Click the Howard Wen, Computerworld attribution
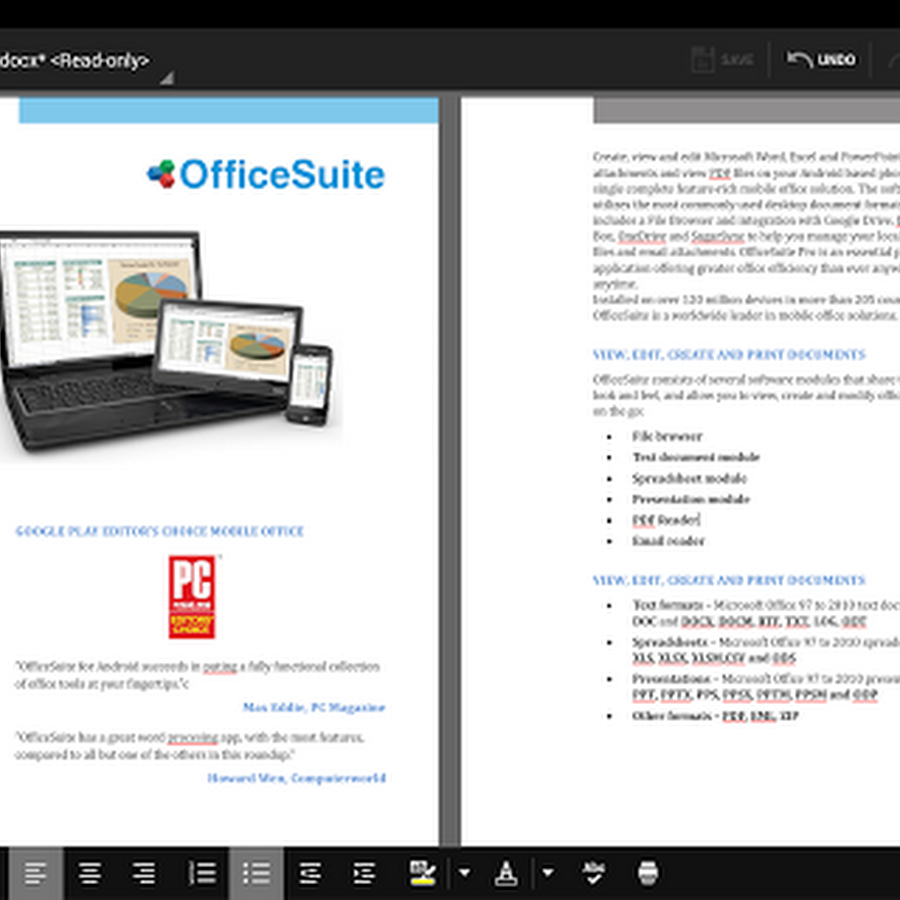900x900 pixels. pyautogui.click(x=296, y=778)
